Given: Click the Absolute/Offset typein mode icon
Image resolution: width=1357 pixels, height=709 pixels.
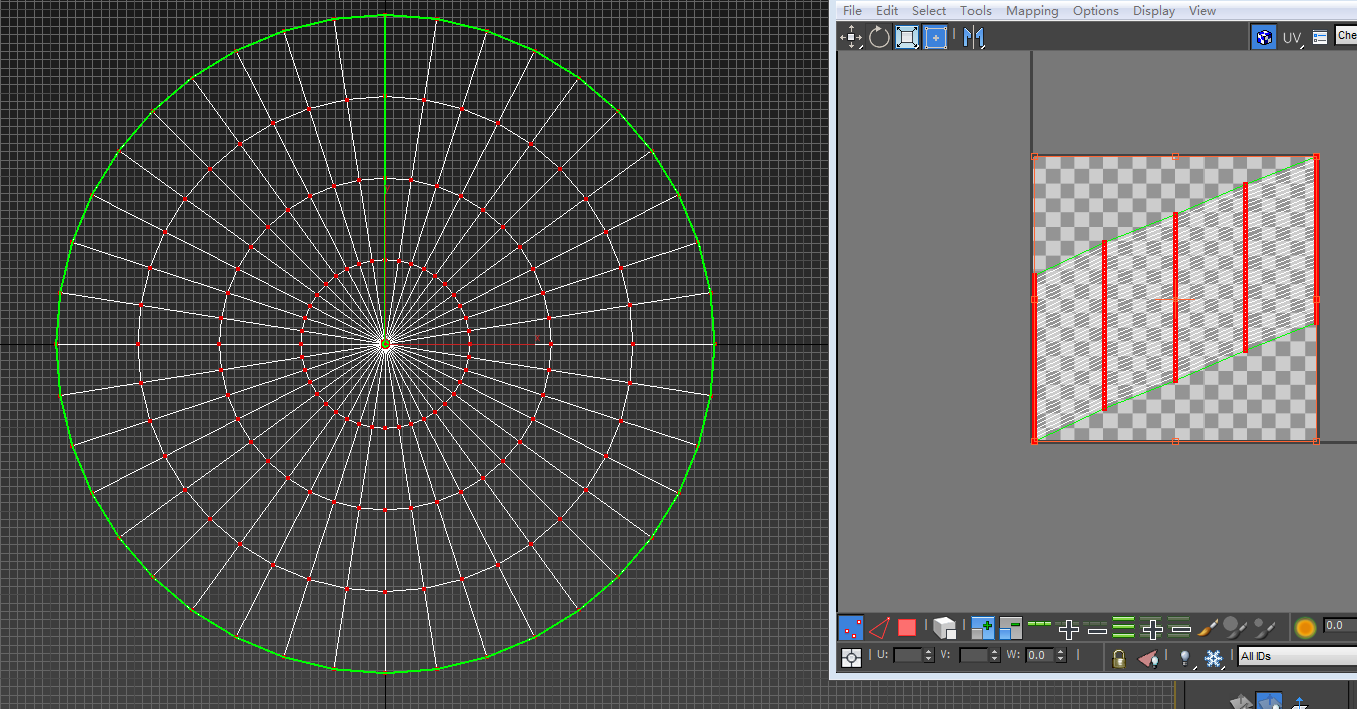Looking at the screenshot, I should coord(851,657).
